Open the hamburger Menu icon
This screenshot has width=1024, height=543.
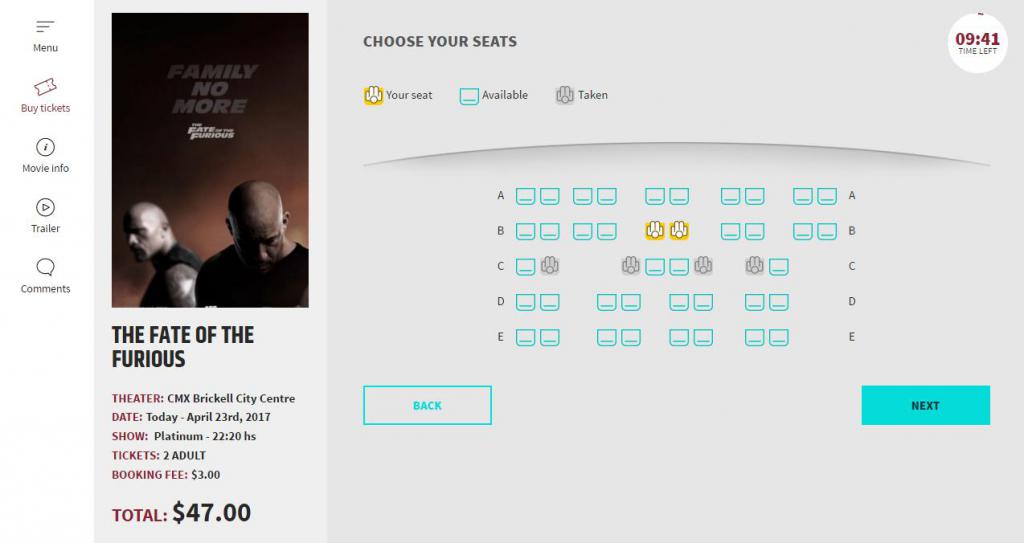(45, 26)
